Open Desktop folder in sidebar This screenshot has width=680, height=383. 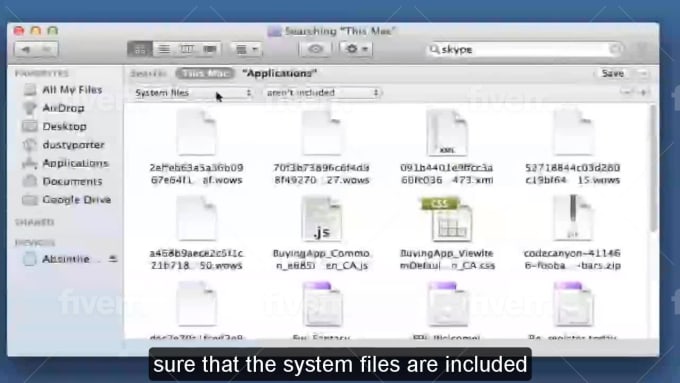[x=54, y=126]
